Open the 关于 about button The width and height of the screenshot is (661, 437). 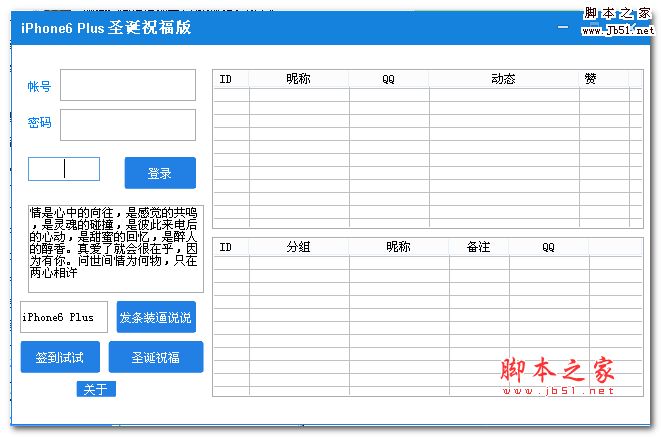(x=96, y=389)
